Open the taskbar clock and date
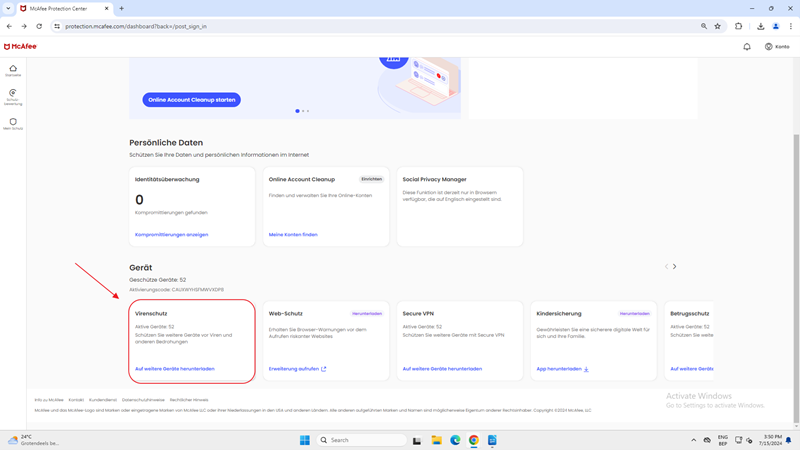This screenshot has width=800, height=450. click(x=772, y=440)
